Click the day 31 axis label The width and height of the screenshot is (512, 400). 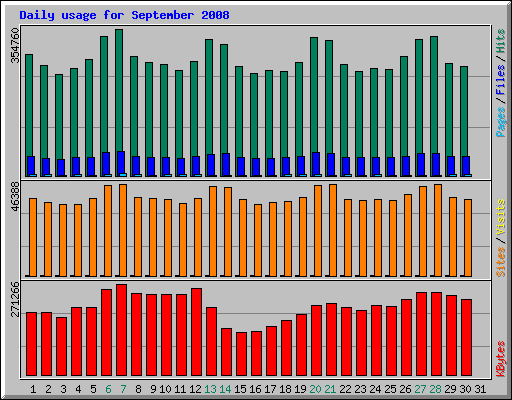480,389
